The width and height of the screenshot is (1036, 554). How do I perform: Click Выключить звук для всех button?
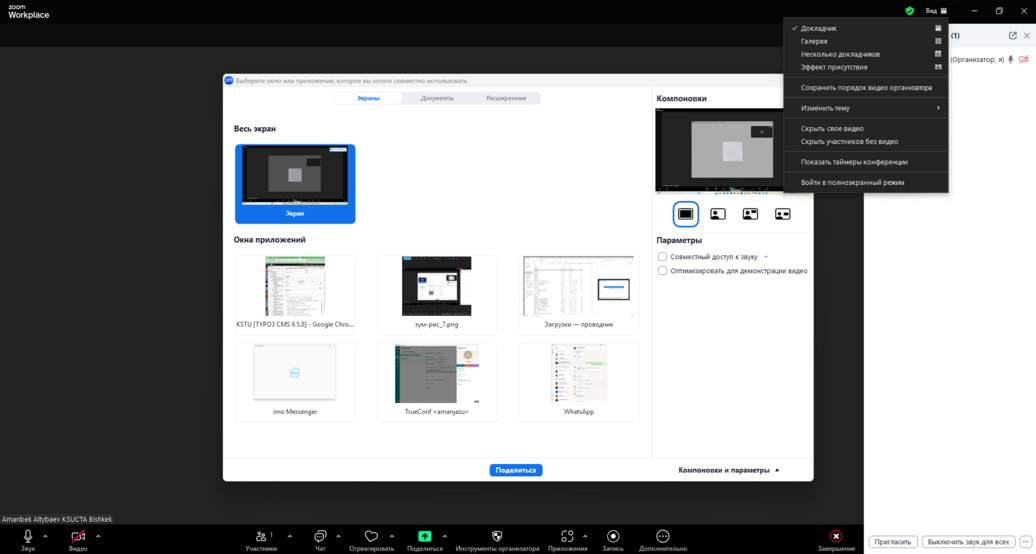968,542
